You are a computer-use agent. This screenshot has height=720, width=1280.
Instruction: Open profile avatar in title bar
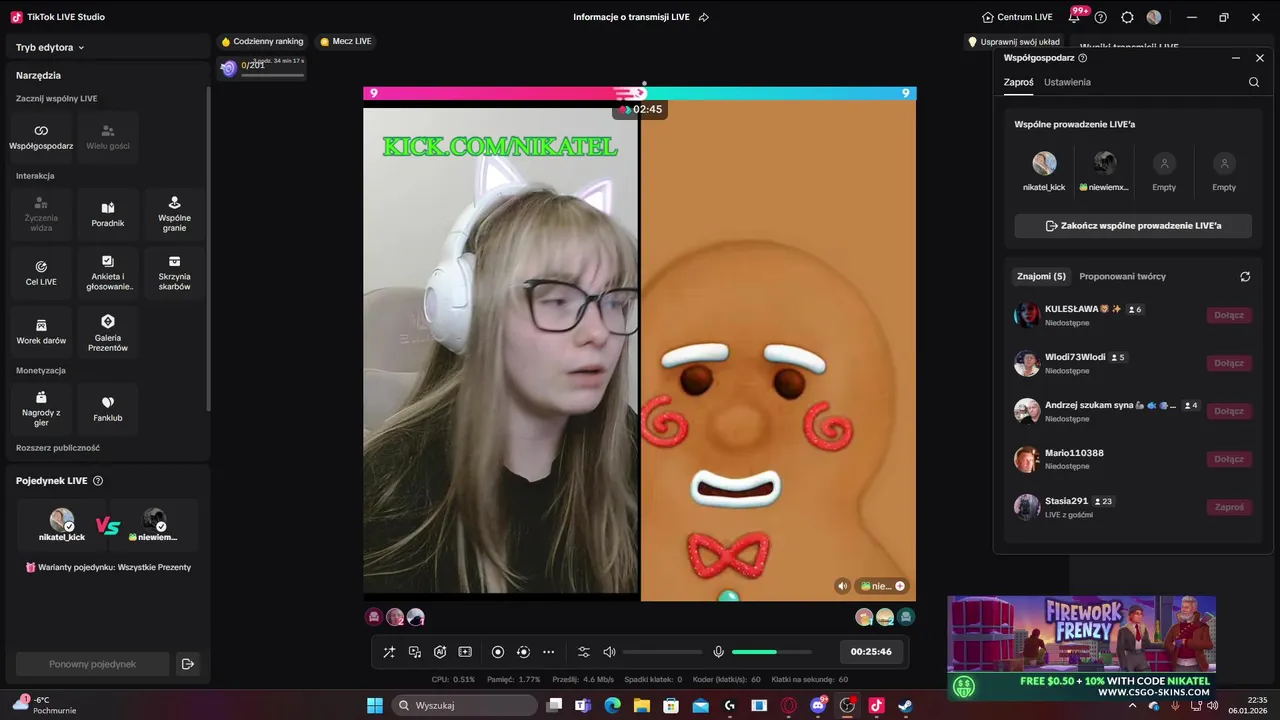click(1154, 17)
